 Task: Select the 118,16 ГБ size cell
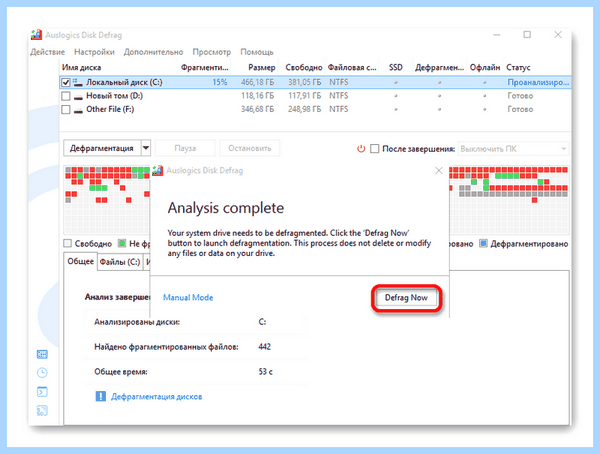(x=258, y=96)
